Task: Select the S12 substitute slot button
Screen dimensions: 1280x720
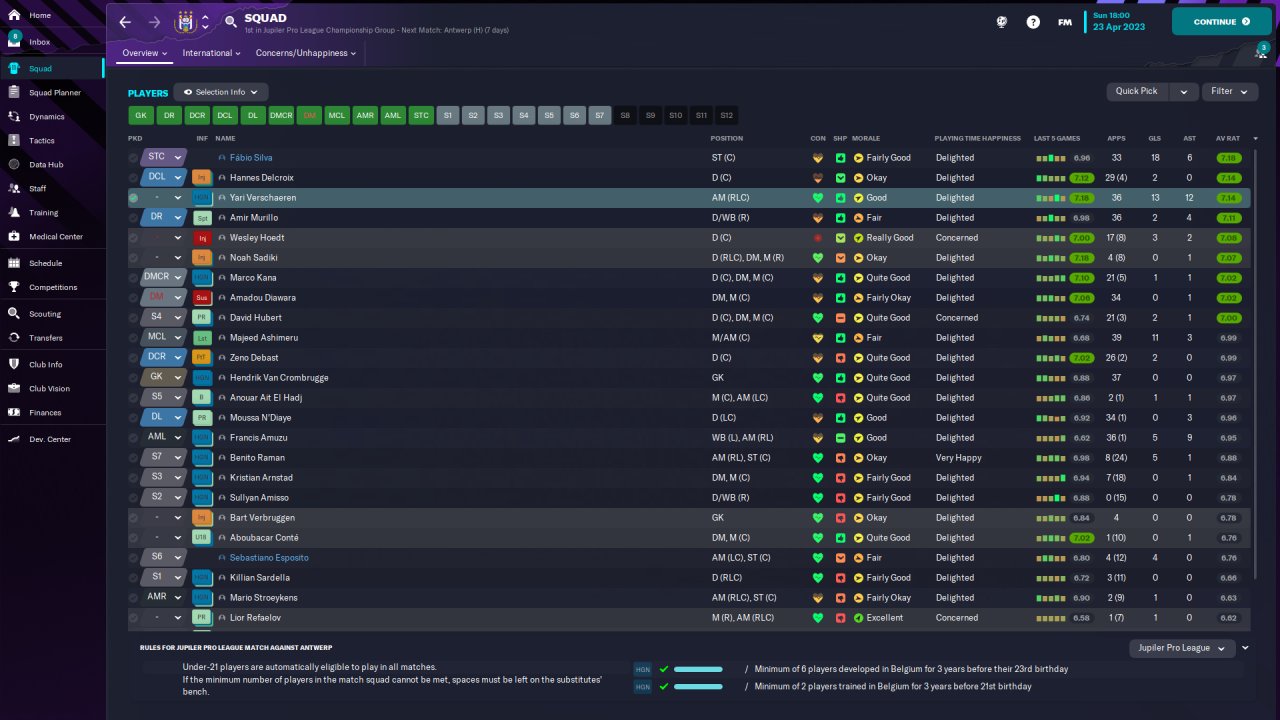Action: [727, 116]
